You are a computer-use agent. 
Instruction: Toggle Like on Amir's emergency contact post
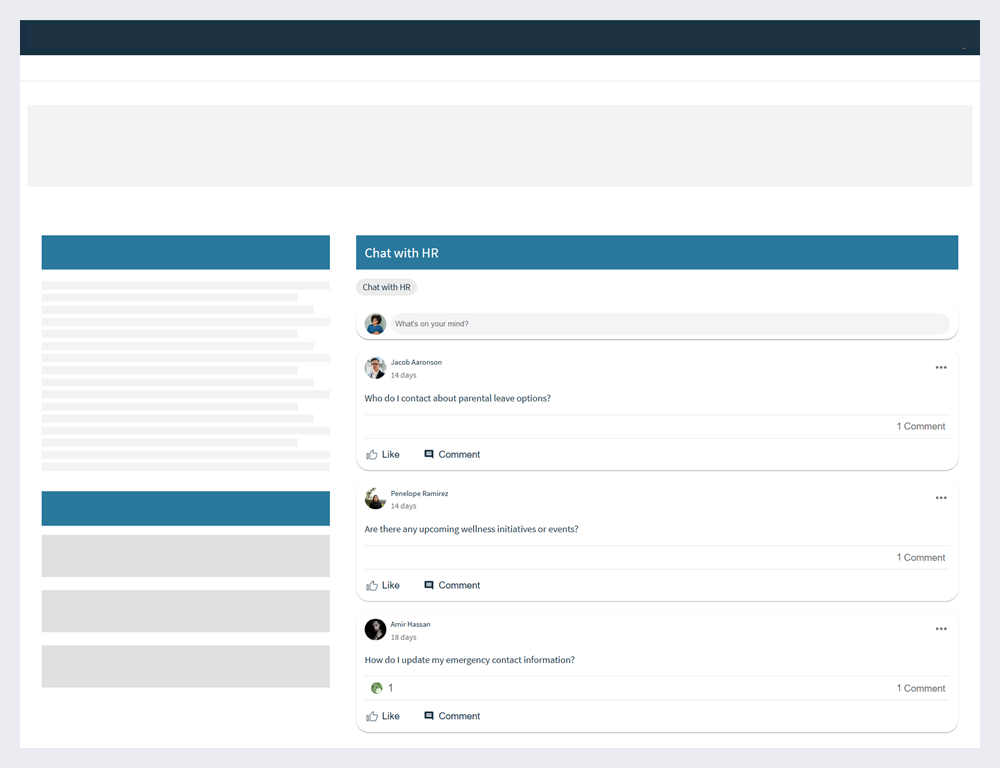point(384,716)
